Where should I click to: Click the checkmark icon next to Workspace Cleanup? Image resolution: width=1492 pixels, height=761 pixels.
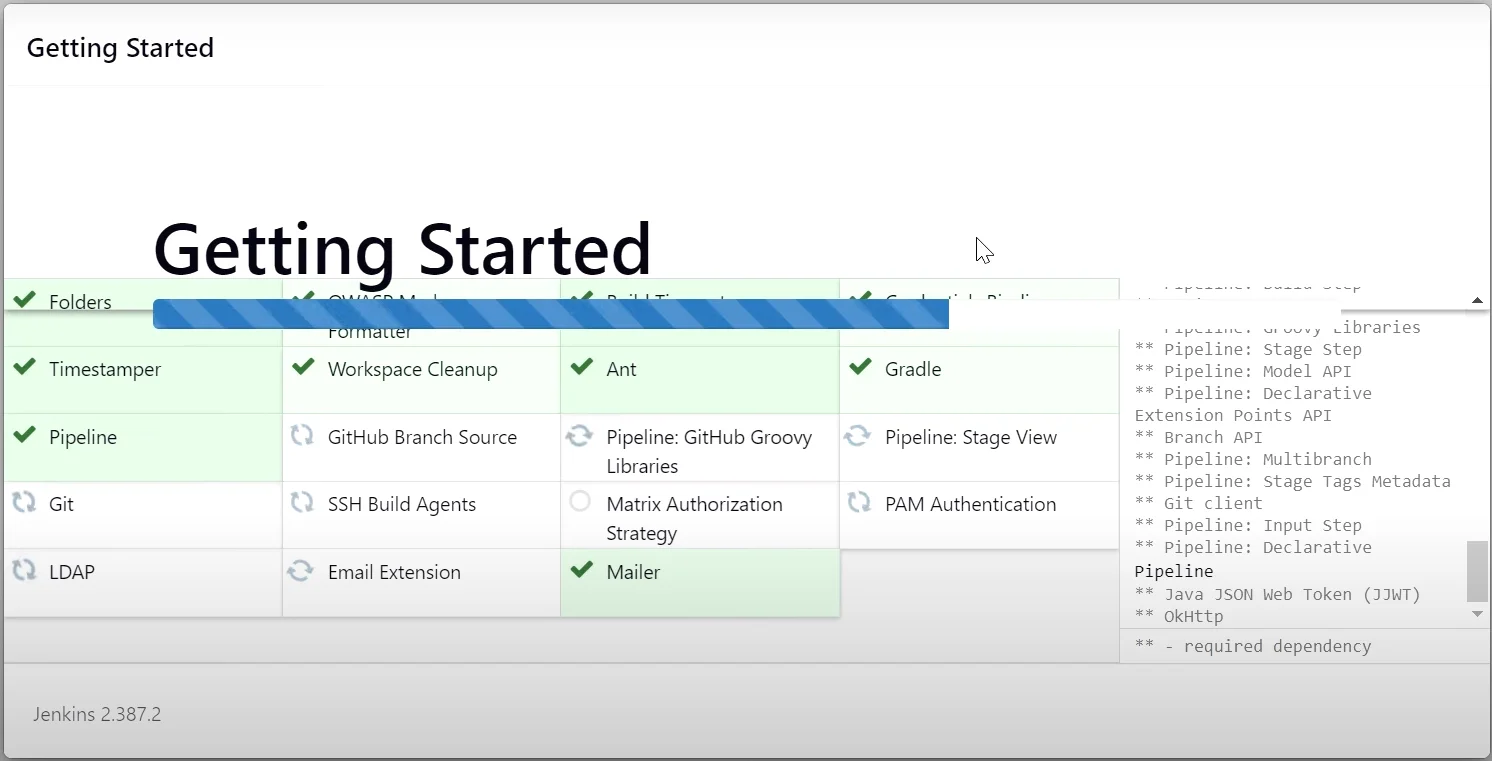[x=303, y=367]
